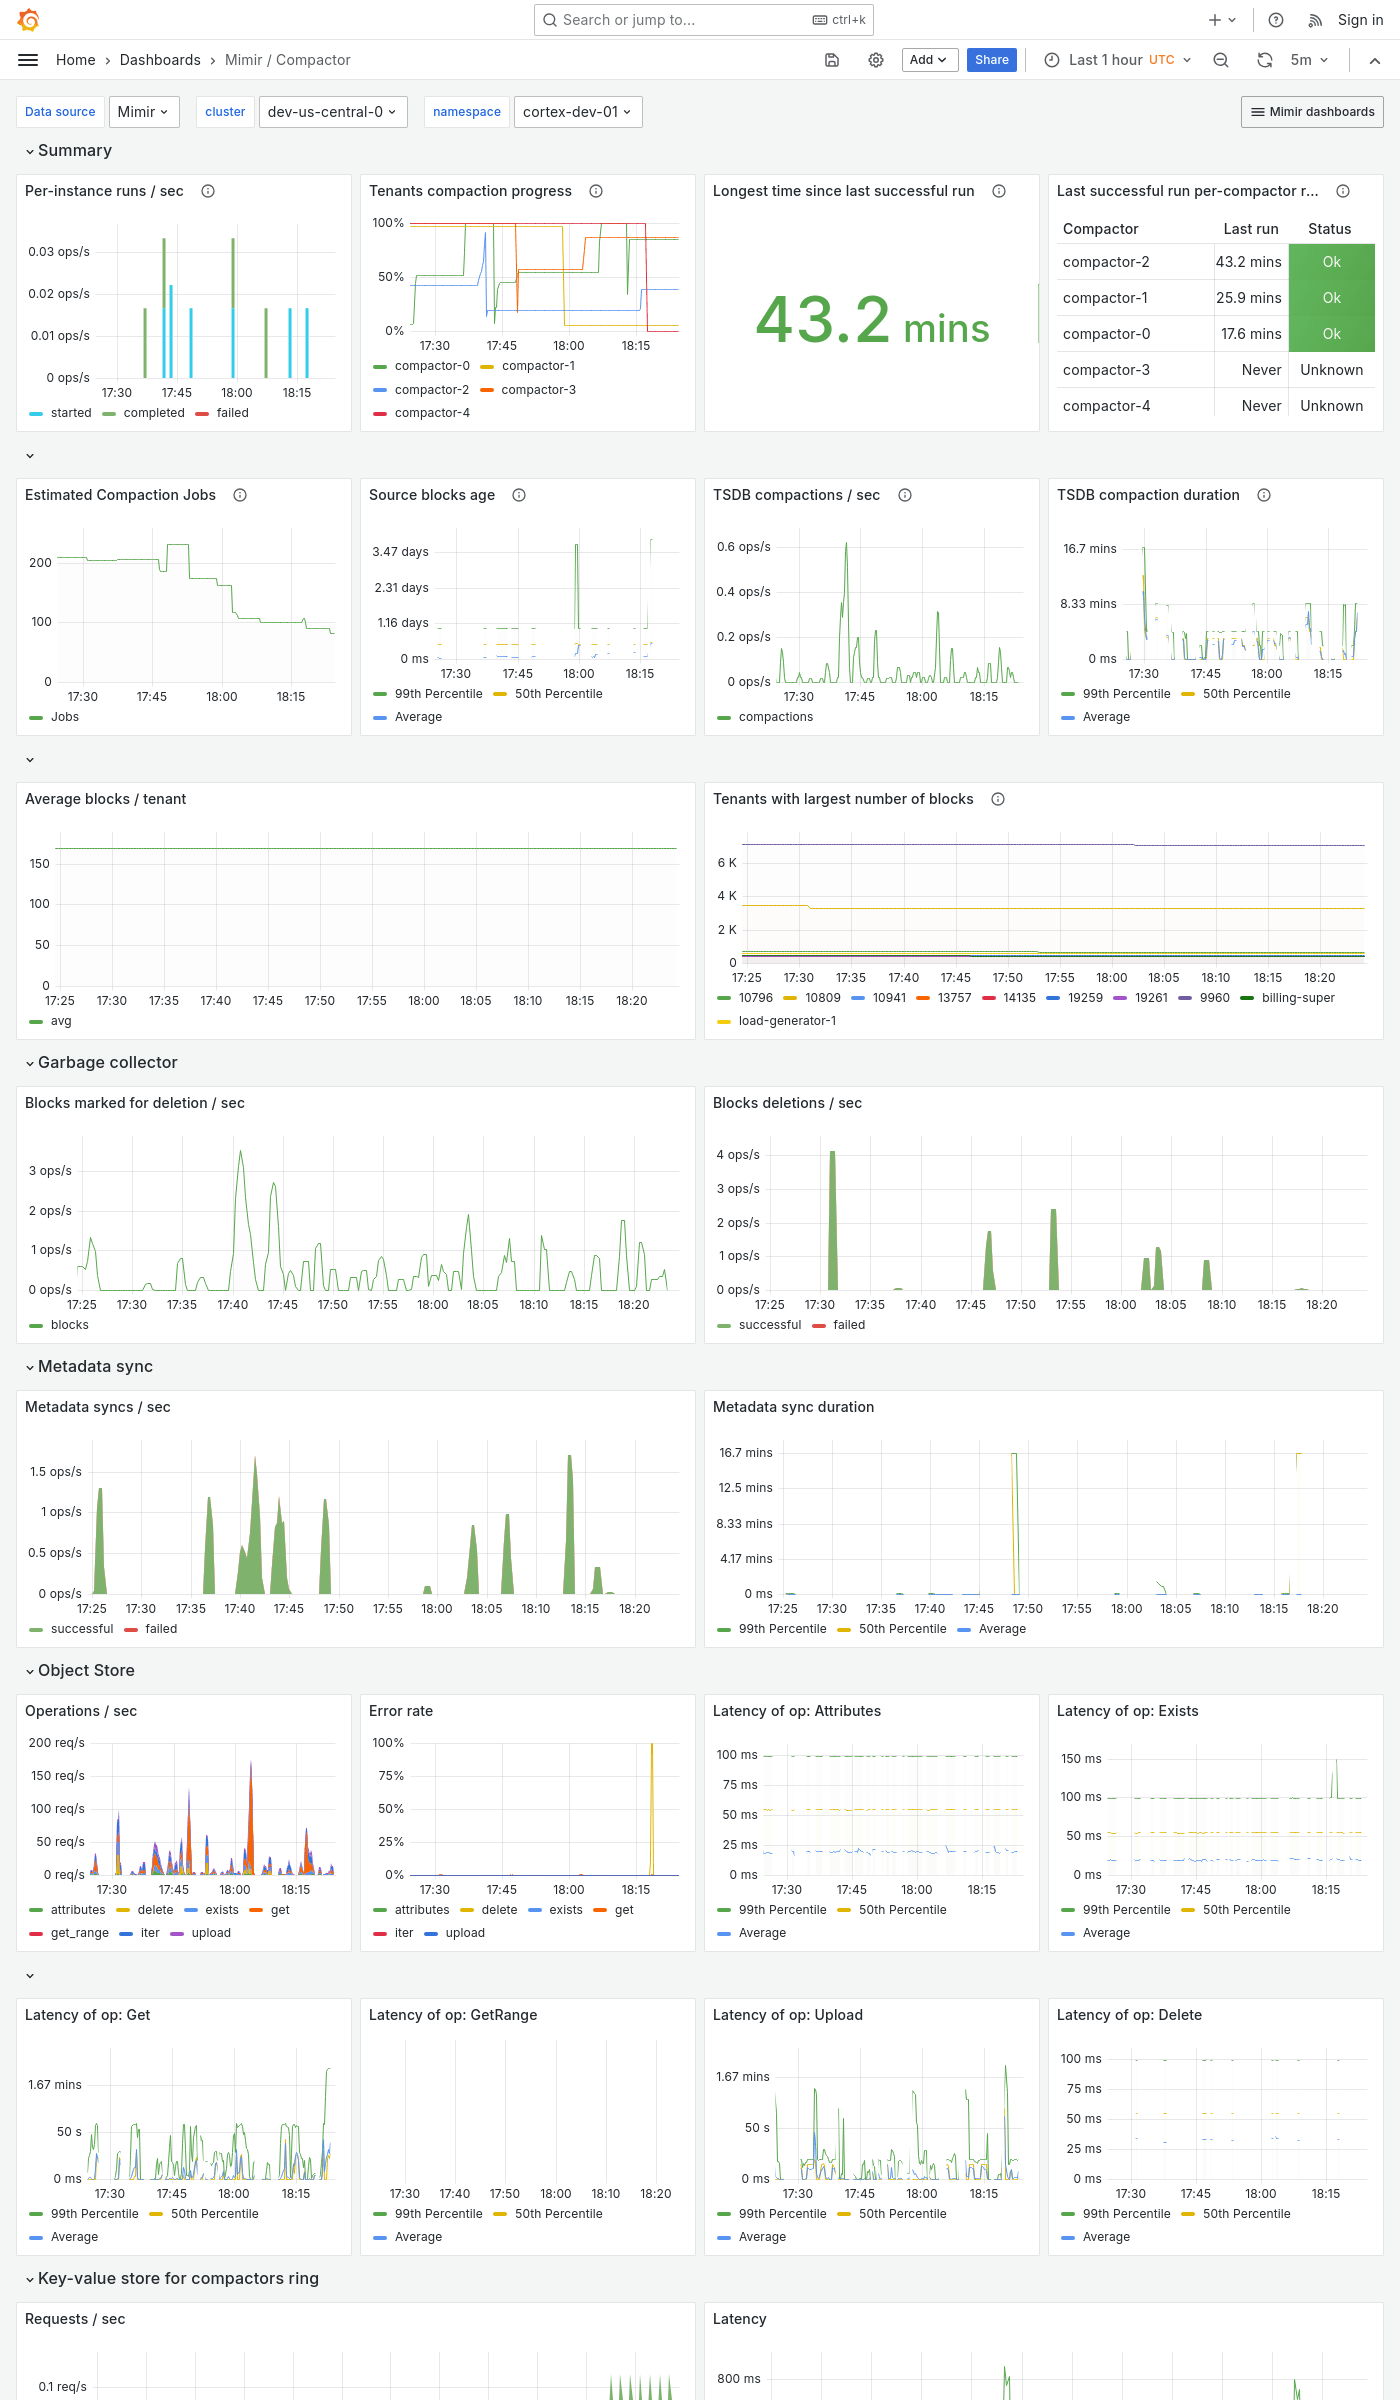Screen dimensions: 1400x2400
Task: Show info for Last successful run per-compactor
Action: click(1343, 191)
